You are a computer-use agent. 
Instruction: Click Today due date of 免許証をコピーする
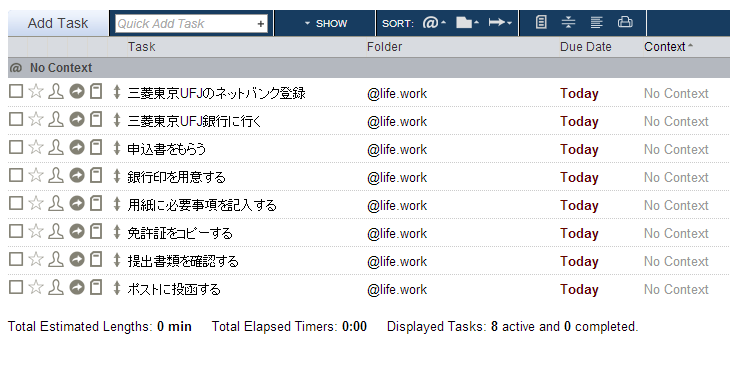[579, 233]
